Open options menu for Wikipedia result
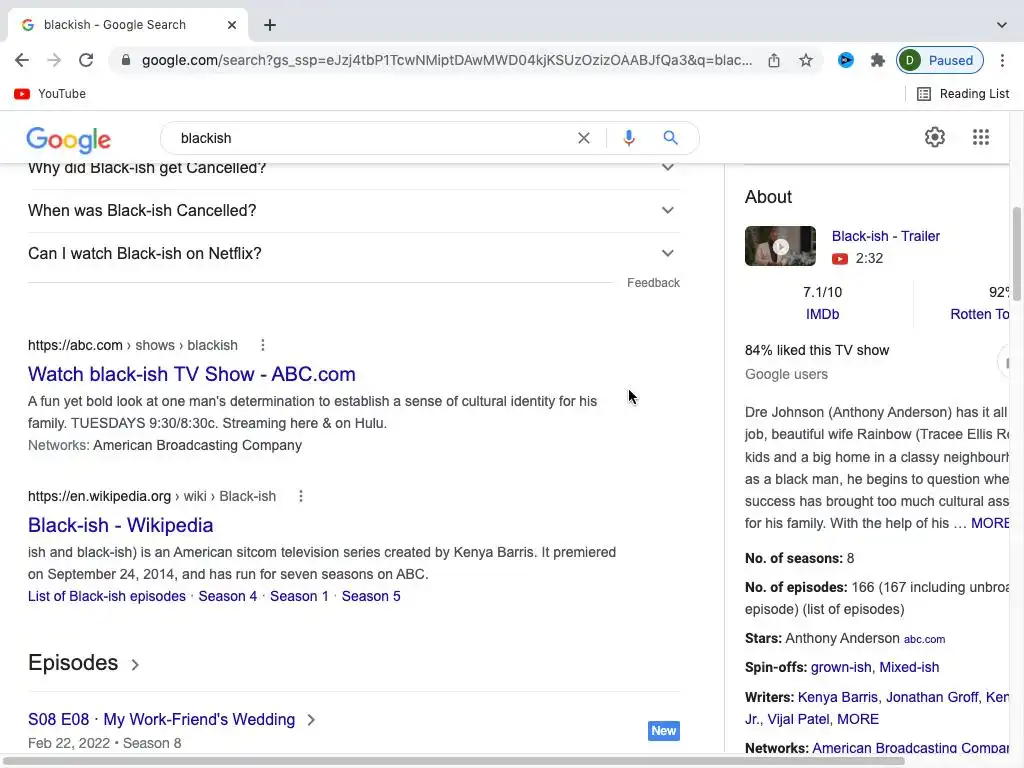This screenshot has height=768, width=1024. click(x=300, y=496)
